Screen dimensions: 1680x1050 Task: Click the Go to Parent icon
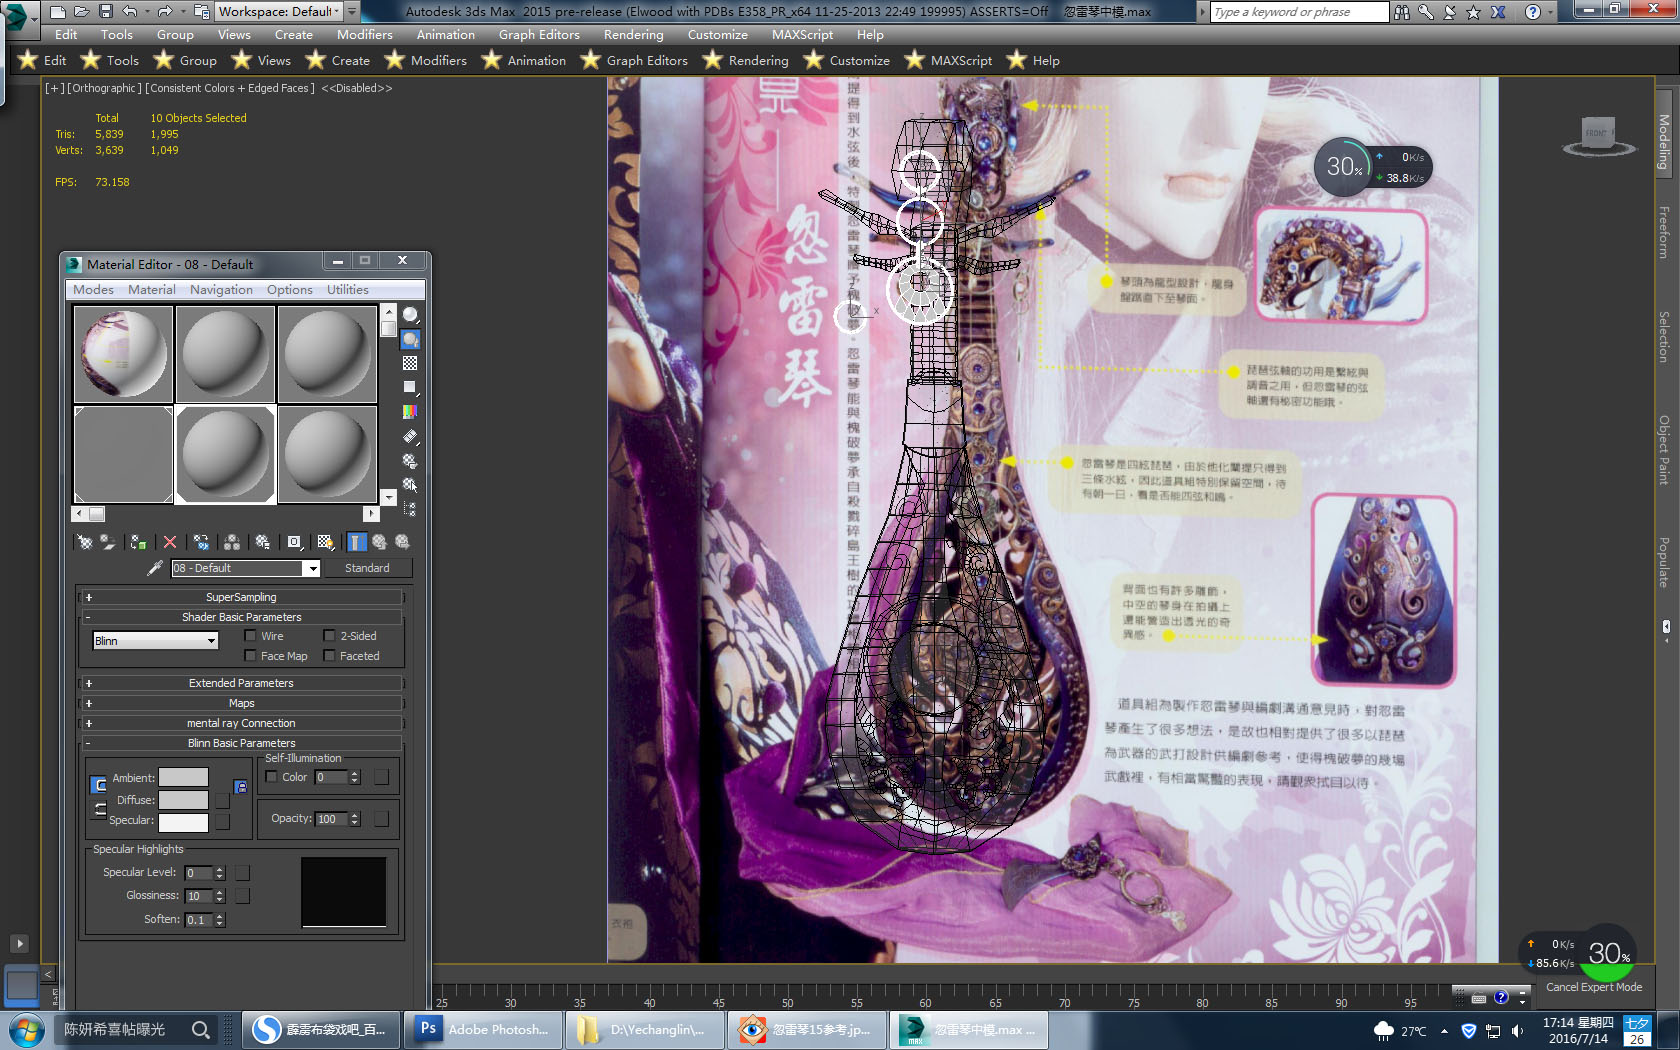379,542
